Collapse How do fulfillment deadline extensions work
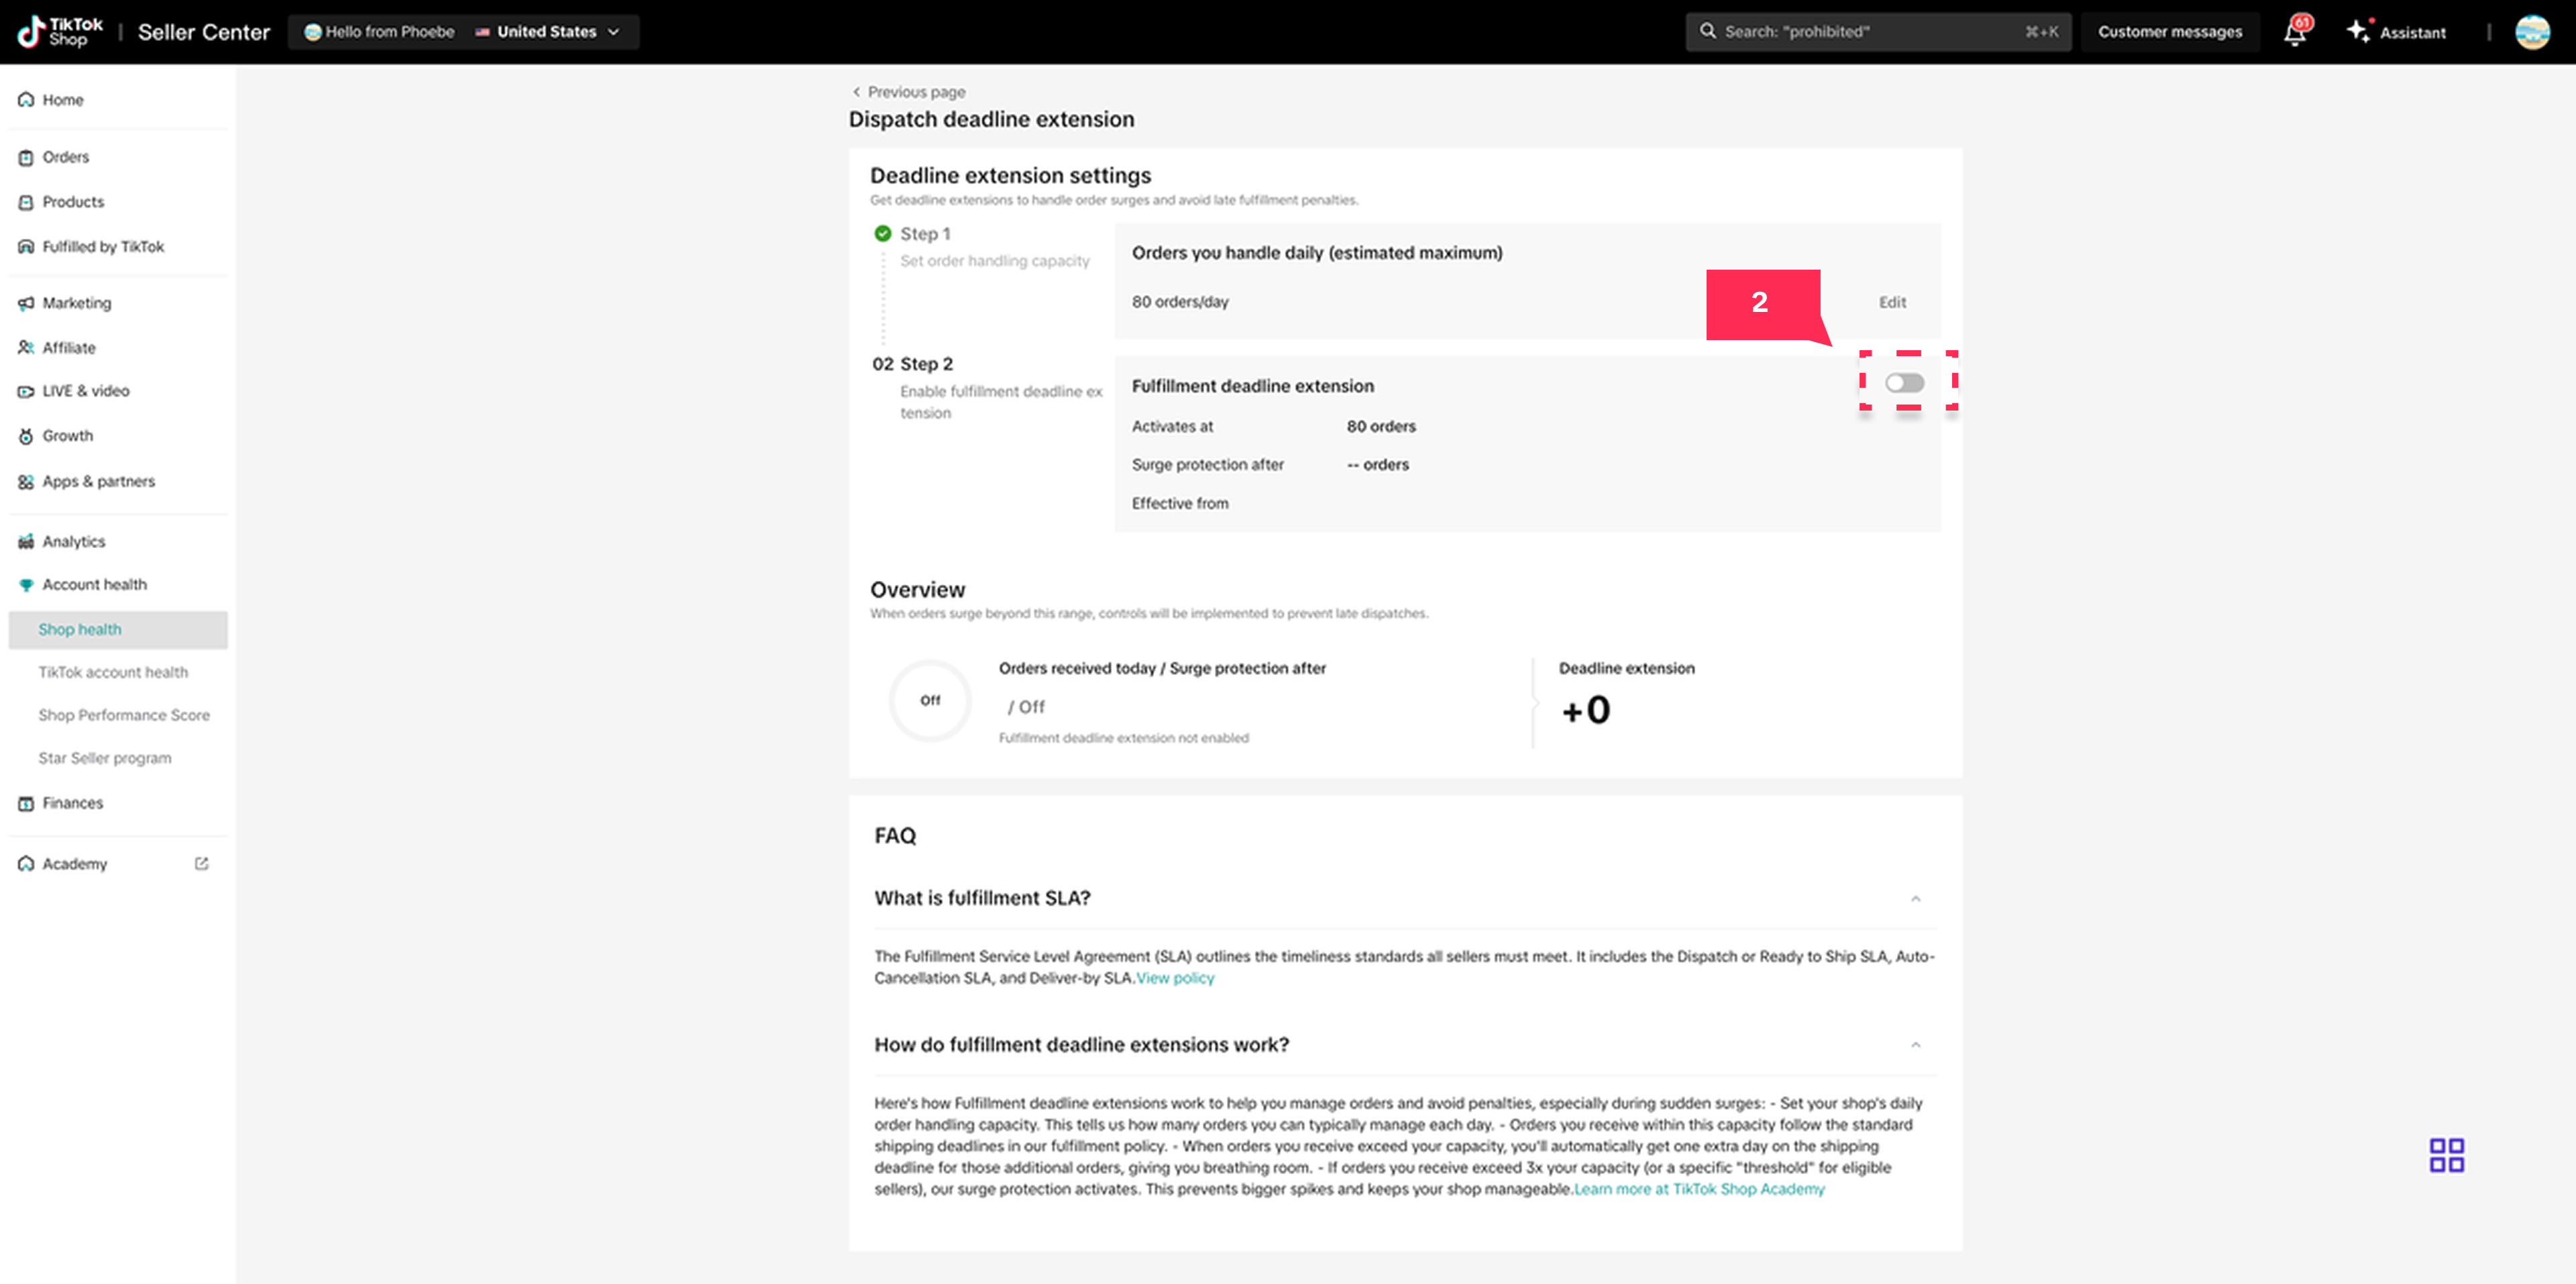The image size is (2576, 1284). [1915, 1045]
